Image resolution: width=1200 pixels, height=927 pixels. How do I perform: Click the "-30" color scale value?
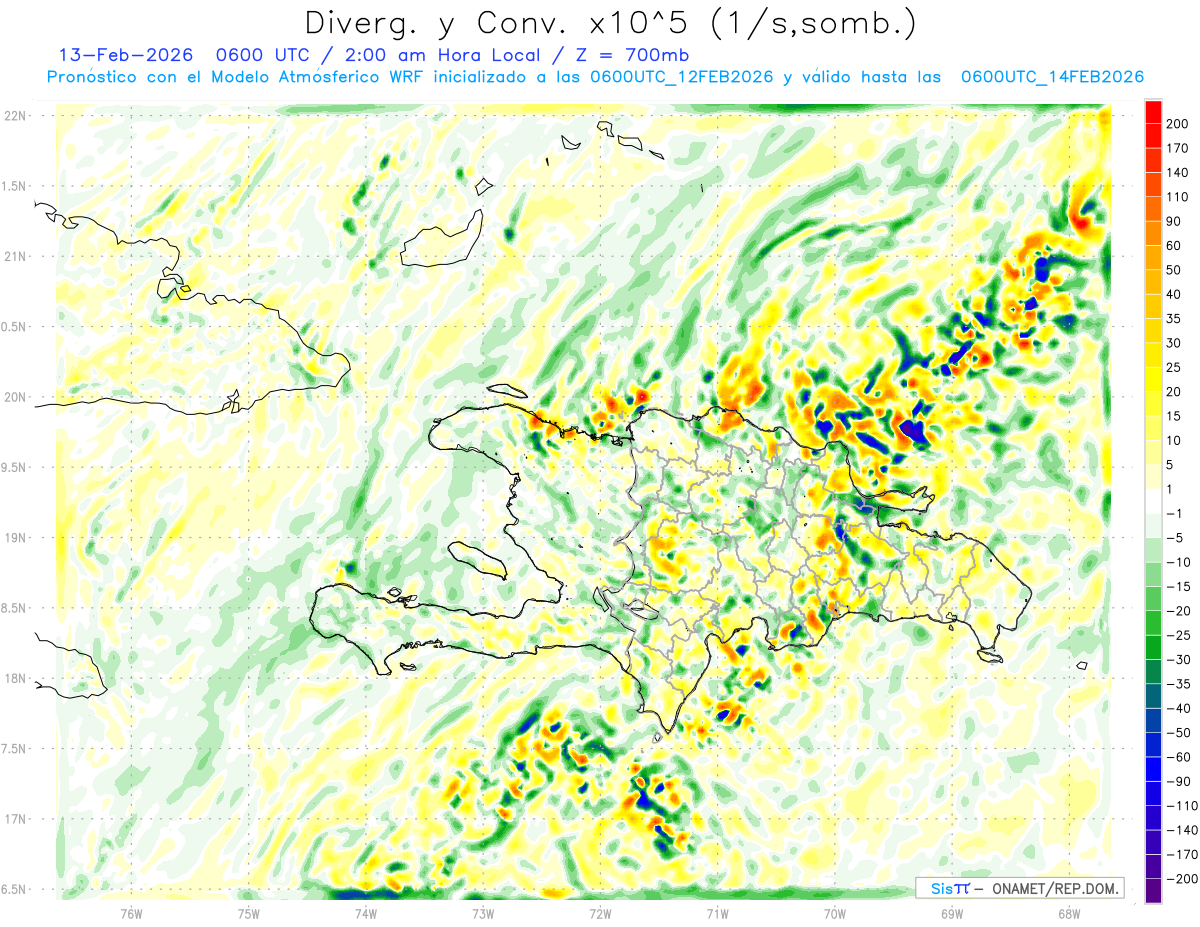pyautogui.click(x=1179, y=660)
